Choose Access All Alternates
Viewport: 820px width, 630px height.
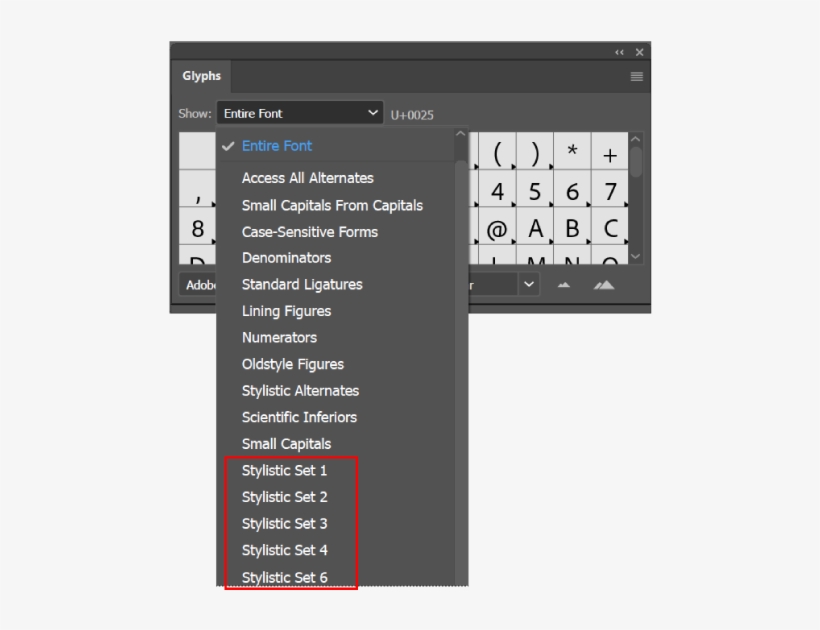coord(306,177)
